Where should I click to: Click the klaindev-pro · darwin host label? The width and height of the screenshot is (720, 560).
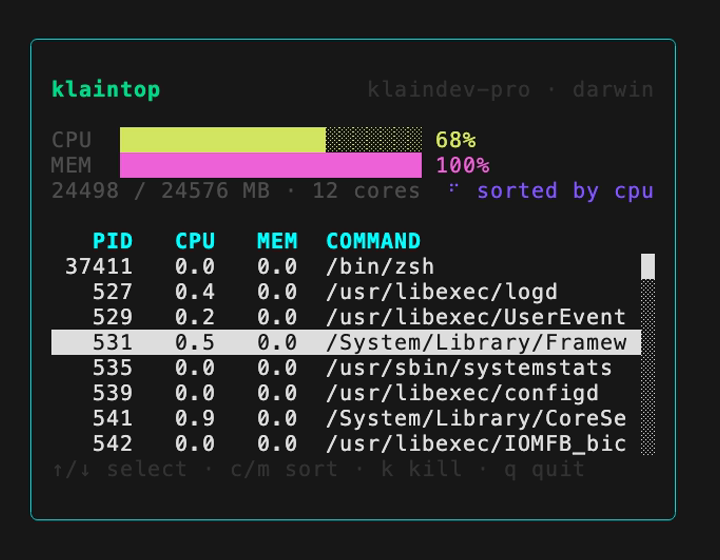[511, 90]
